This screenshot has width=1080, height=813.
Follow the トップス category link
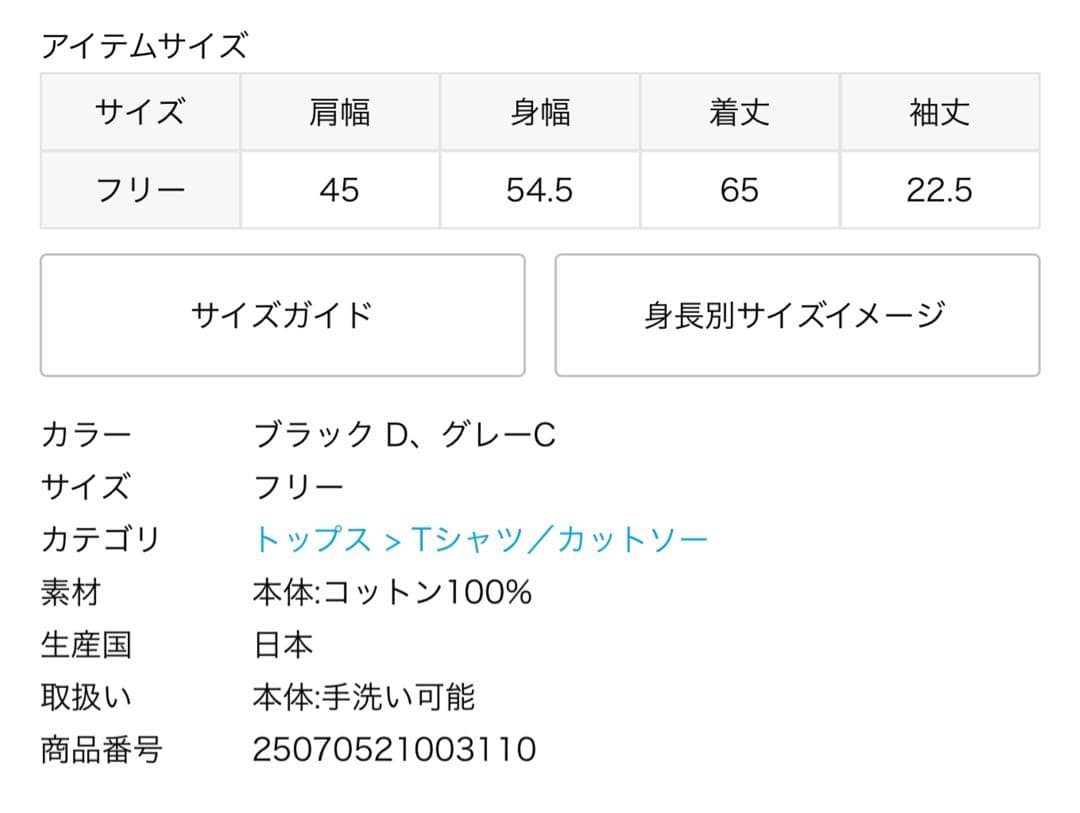coord(312,540)
